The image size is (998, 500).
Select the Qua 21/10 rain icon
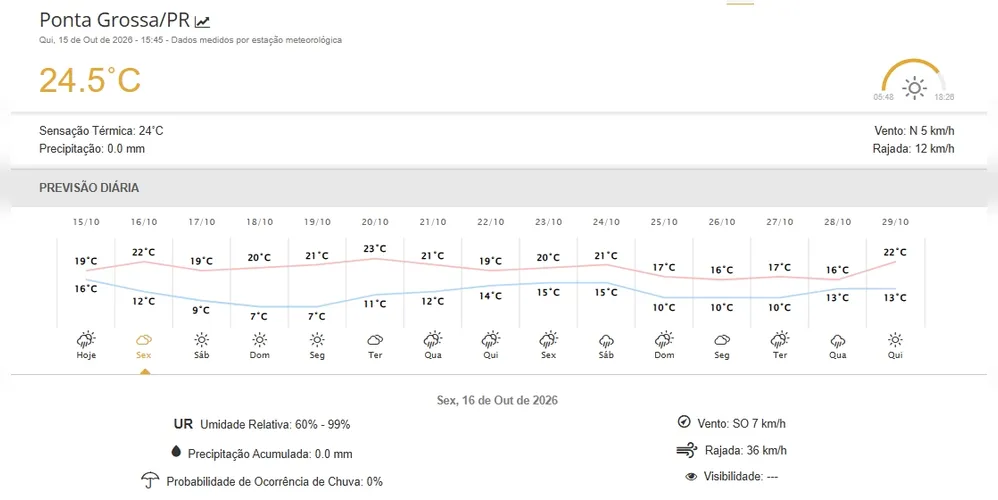coord(433,339)
